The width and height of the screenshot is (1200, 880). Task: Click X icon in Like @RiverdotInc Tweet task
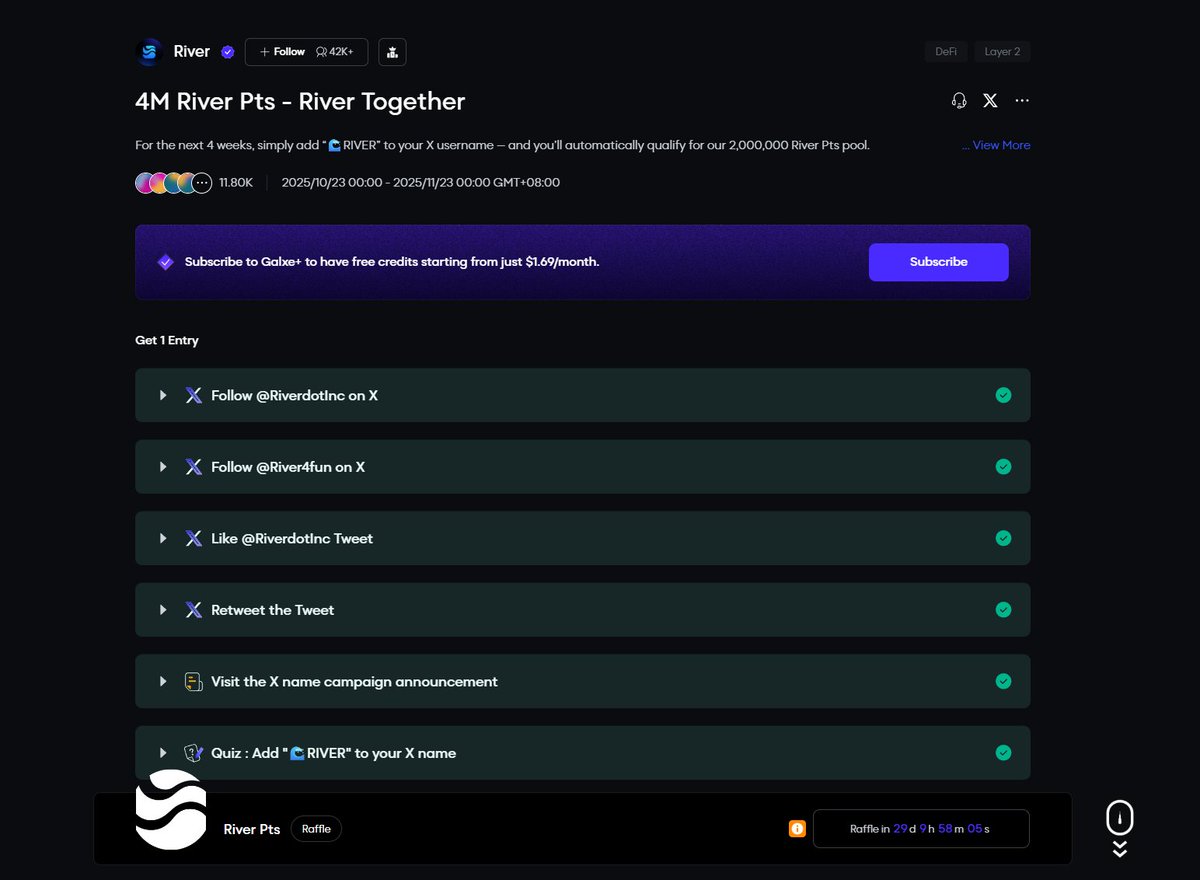tap(194, 539)
